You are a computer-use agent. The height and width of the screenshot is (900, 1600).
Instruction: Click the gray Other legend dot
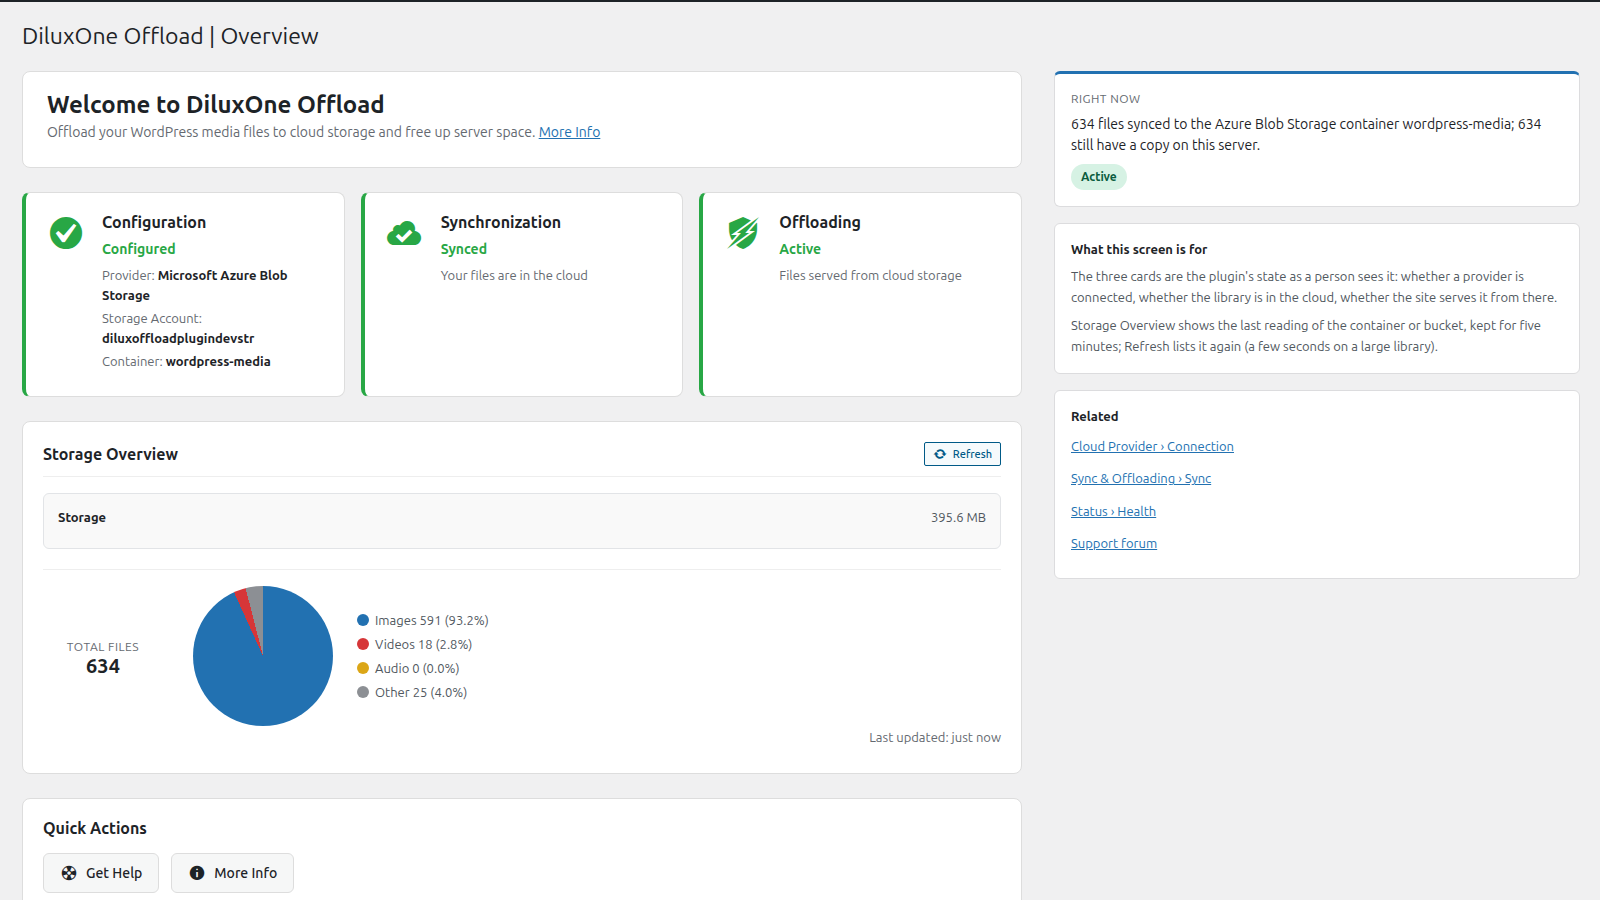(363, 692)
